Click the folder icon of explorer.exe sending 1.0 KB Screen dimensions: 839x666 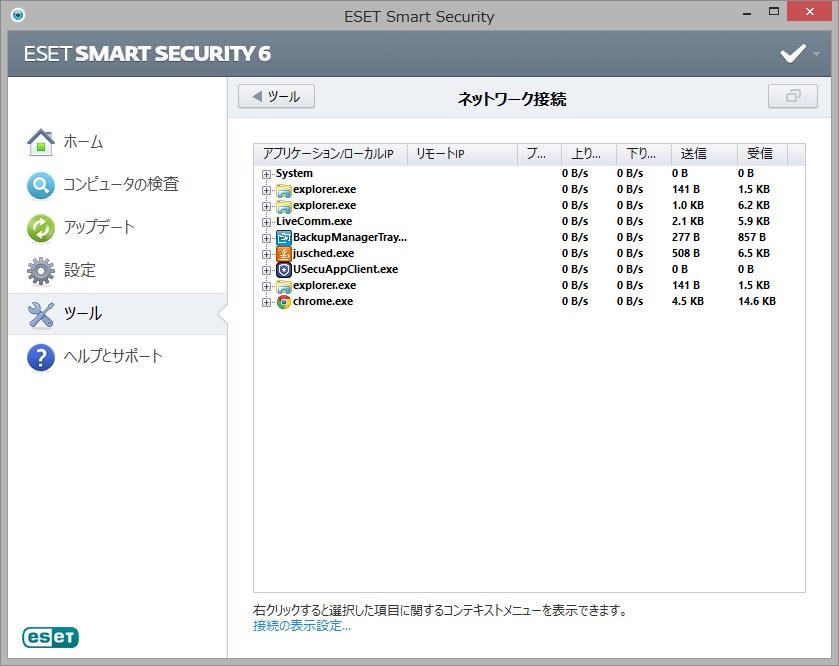click(284, 205)
